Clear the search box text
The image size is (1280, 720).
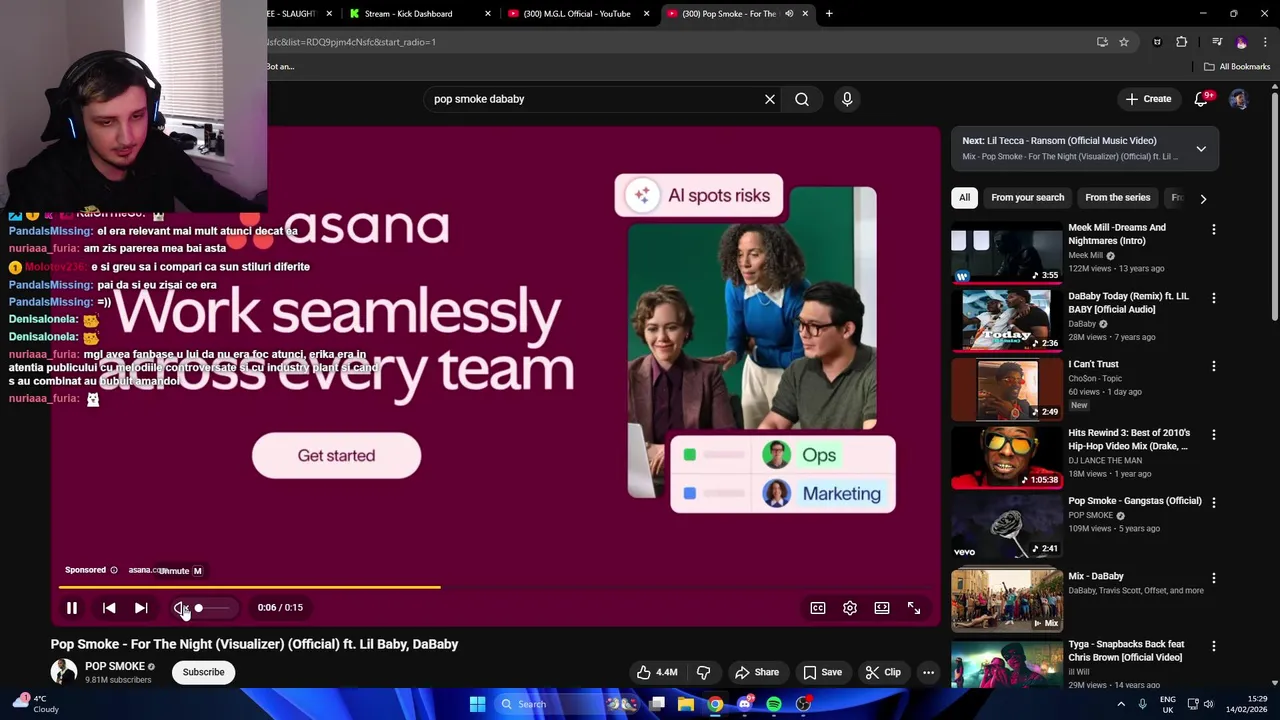pyautogui.click(x=770, y=99)
